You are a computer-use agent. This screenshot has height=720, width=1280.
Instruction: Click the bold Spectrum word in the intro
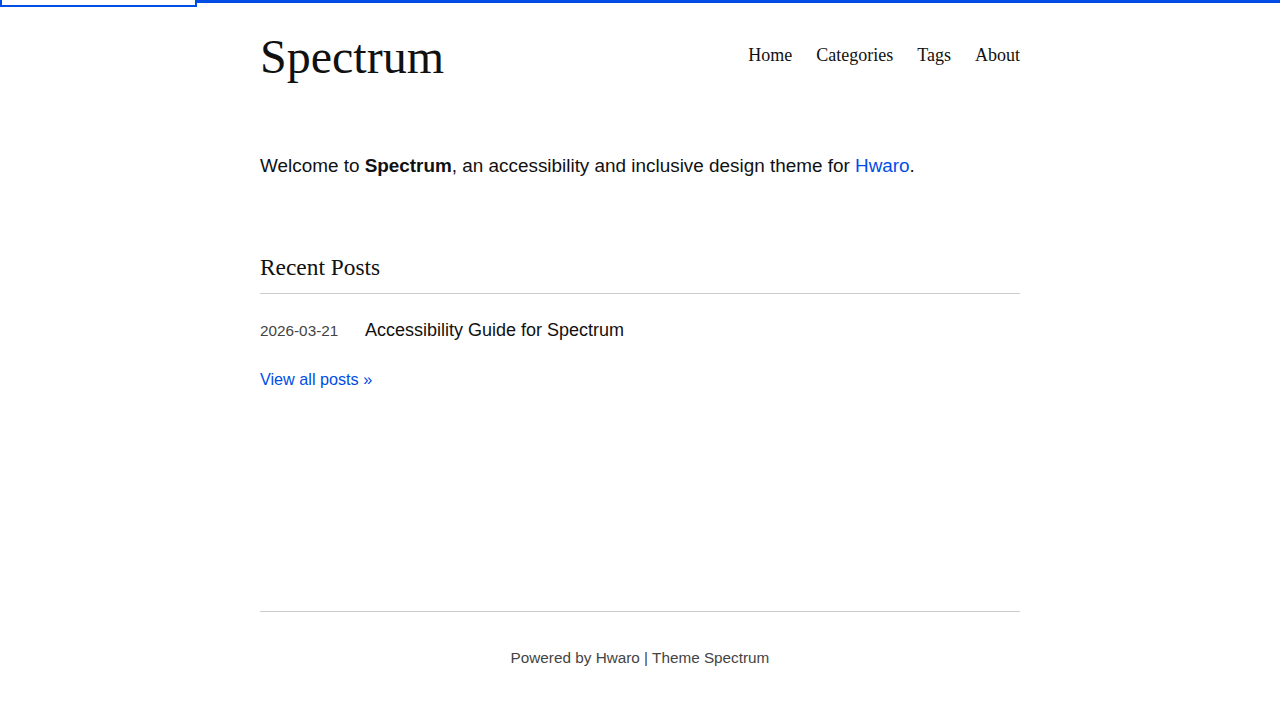(407, 166)
